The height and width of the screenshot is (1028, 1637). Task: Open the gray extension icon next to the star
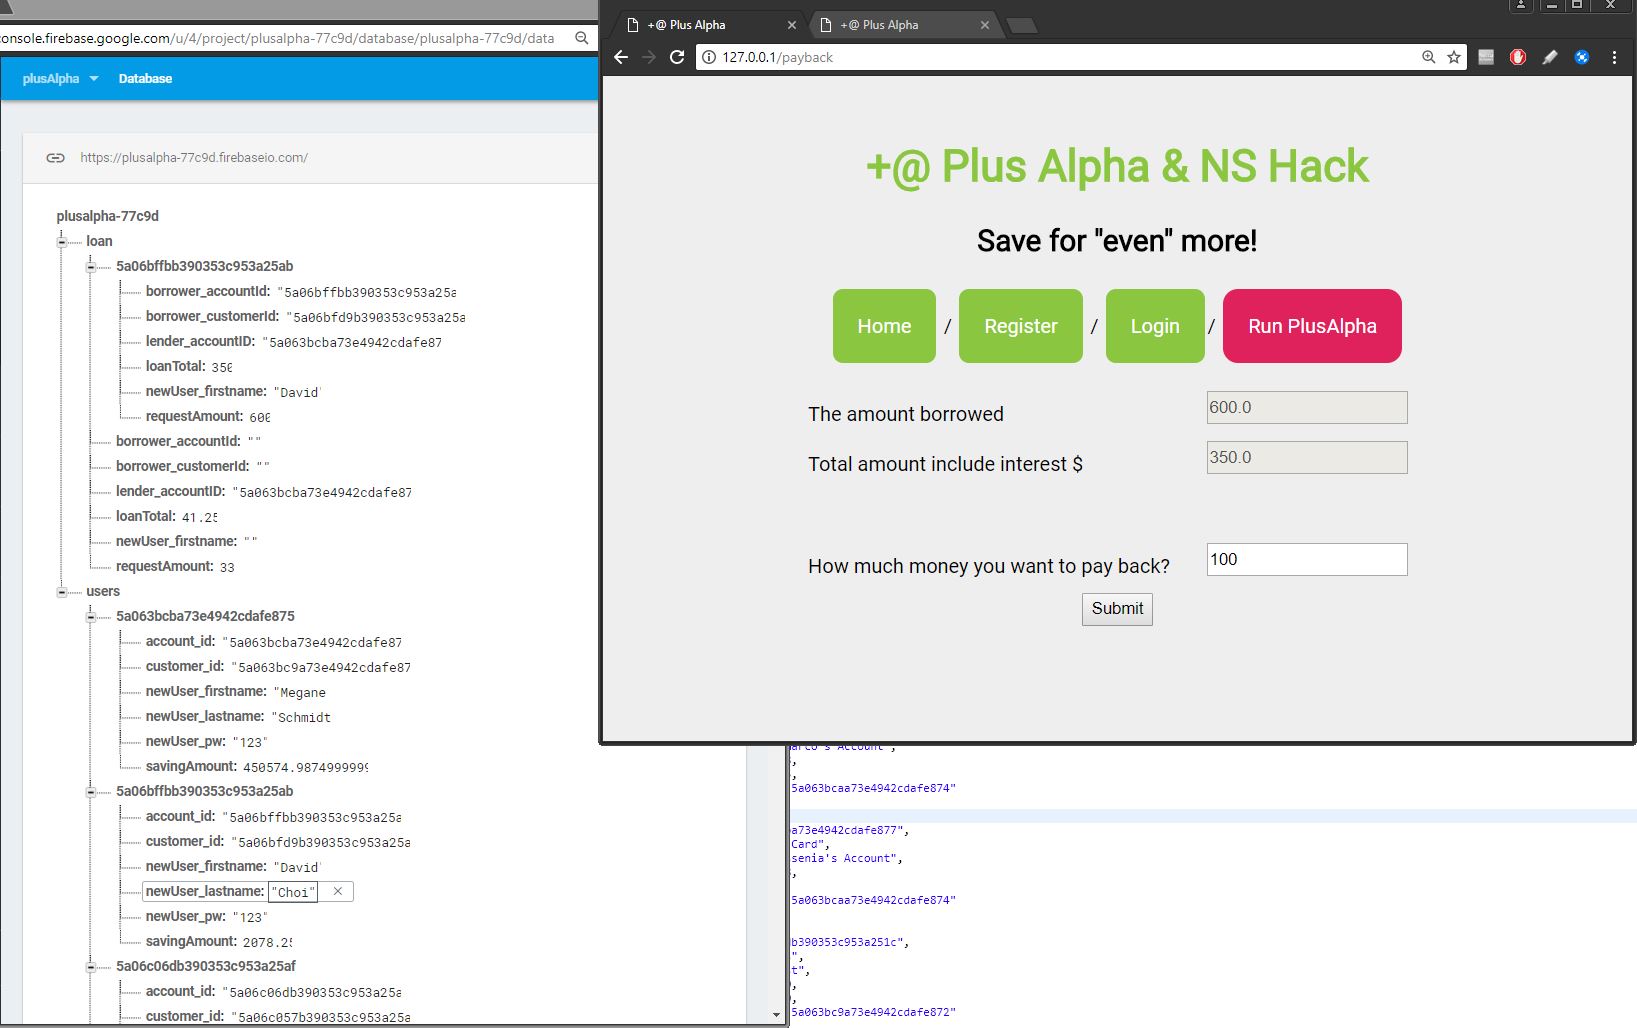(x=1486, y=57)
